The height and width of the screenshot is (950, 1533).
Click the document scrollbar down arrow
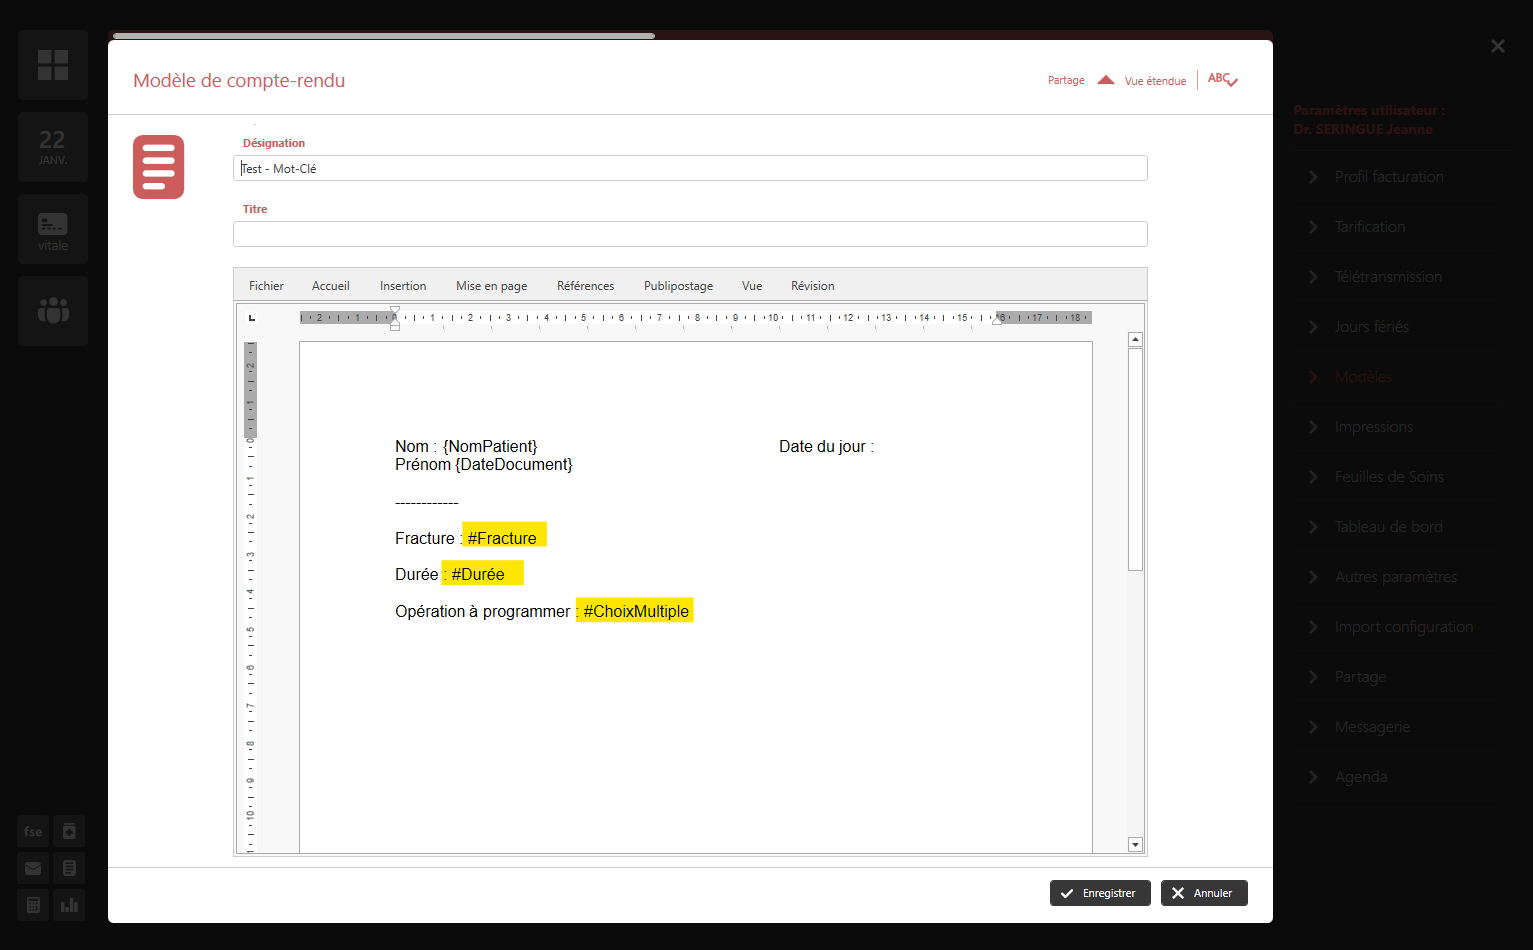1135,845
